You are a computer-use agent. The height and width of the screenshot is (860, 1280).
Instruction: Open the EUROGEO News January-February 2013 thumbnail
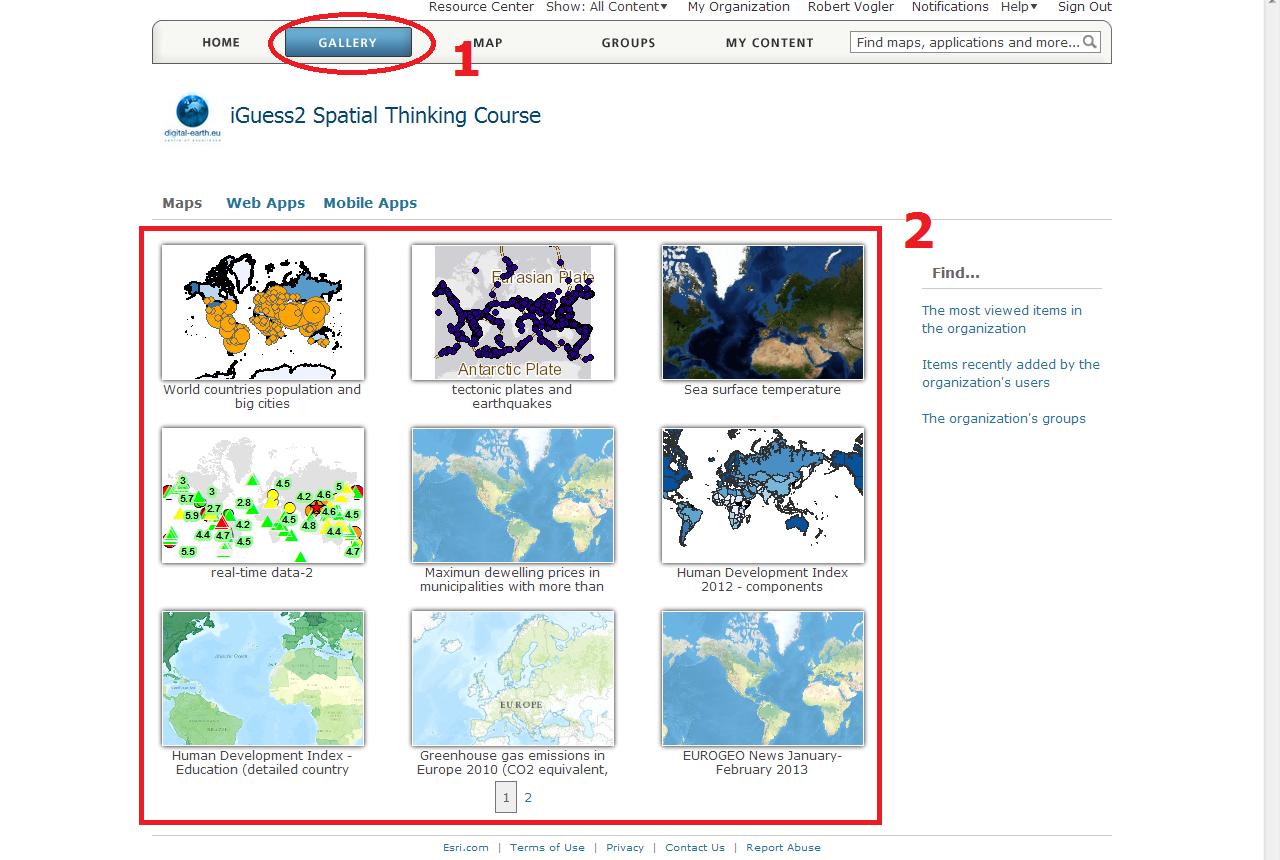pos(763,678)
